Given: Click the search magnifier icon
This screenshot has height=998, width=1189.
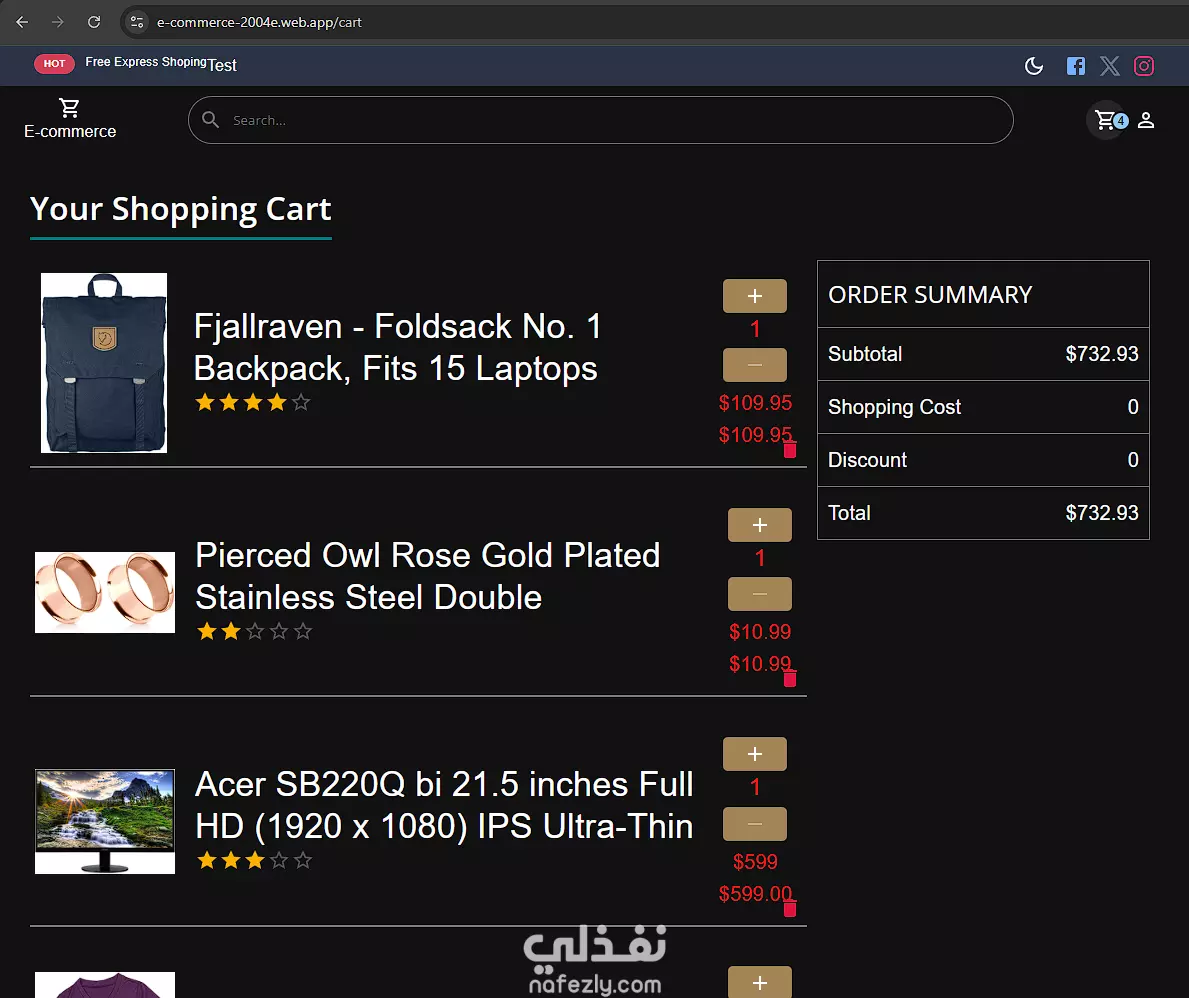Looking at the screenshot, I should (211, 120).
